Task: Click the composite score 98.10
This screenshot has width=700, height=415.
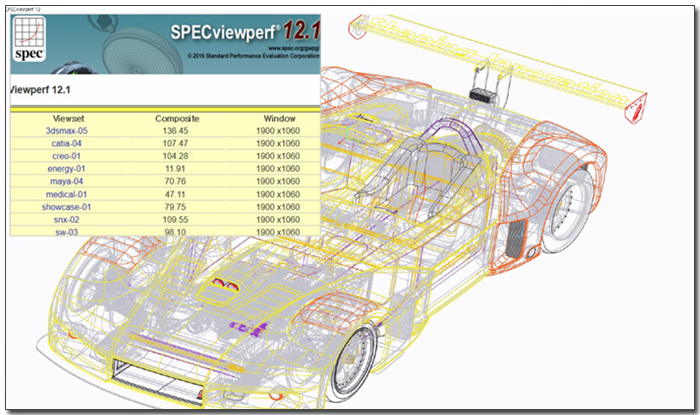Action: tap(175, 232)
